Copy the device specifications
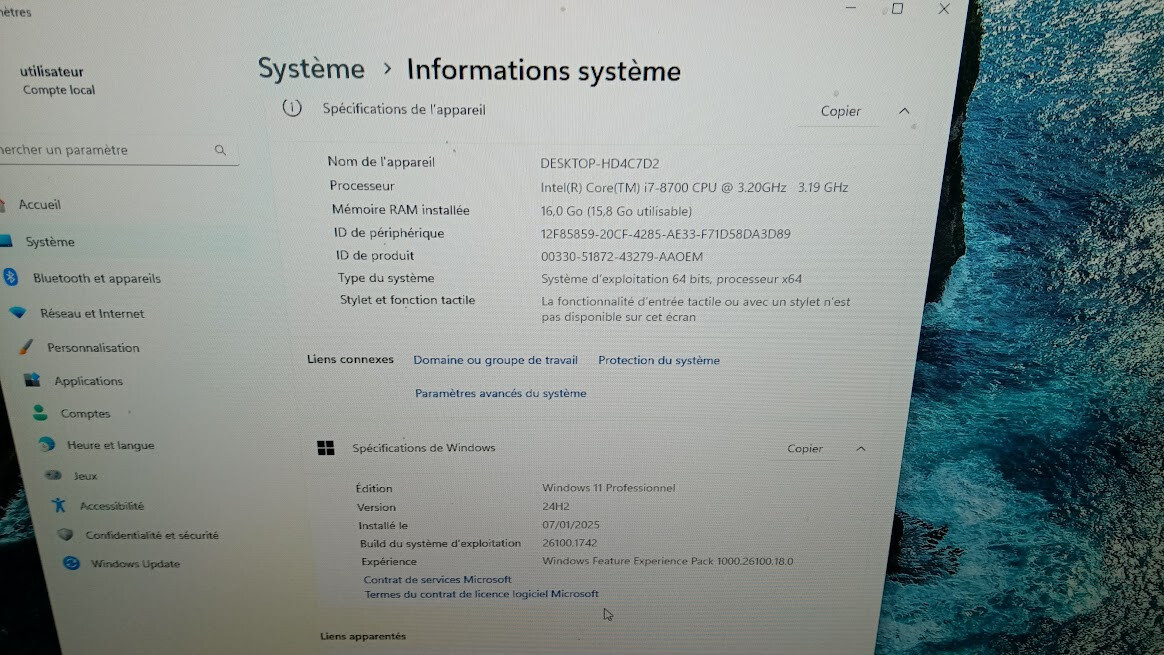The width and height of the screenshot is (1164, 655). (x=840, y=111)
